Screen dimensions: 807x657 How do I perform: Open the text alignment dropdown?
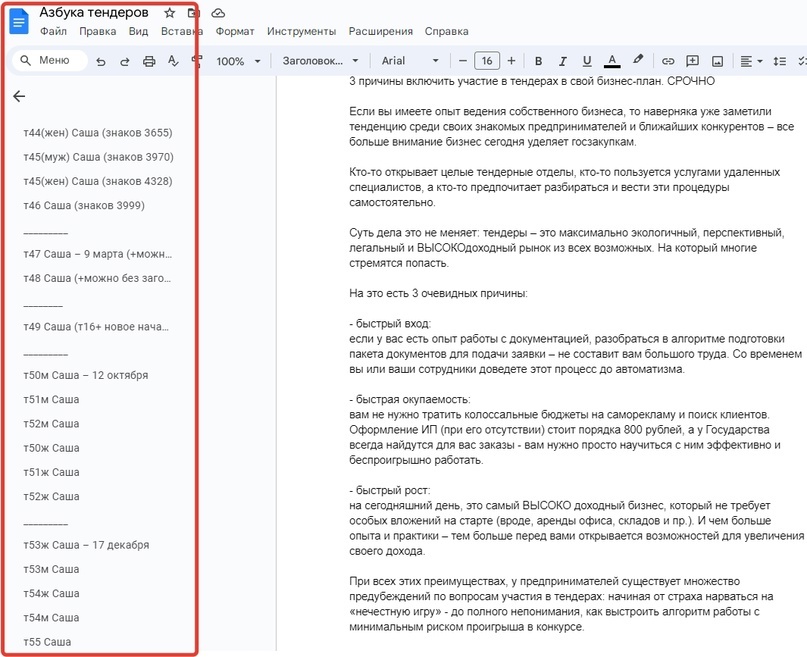tap(751, 61)
